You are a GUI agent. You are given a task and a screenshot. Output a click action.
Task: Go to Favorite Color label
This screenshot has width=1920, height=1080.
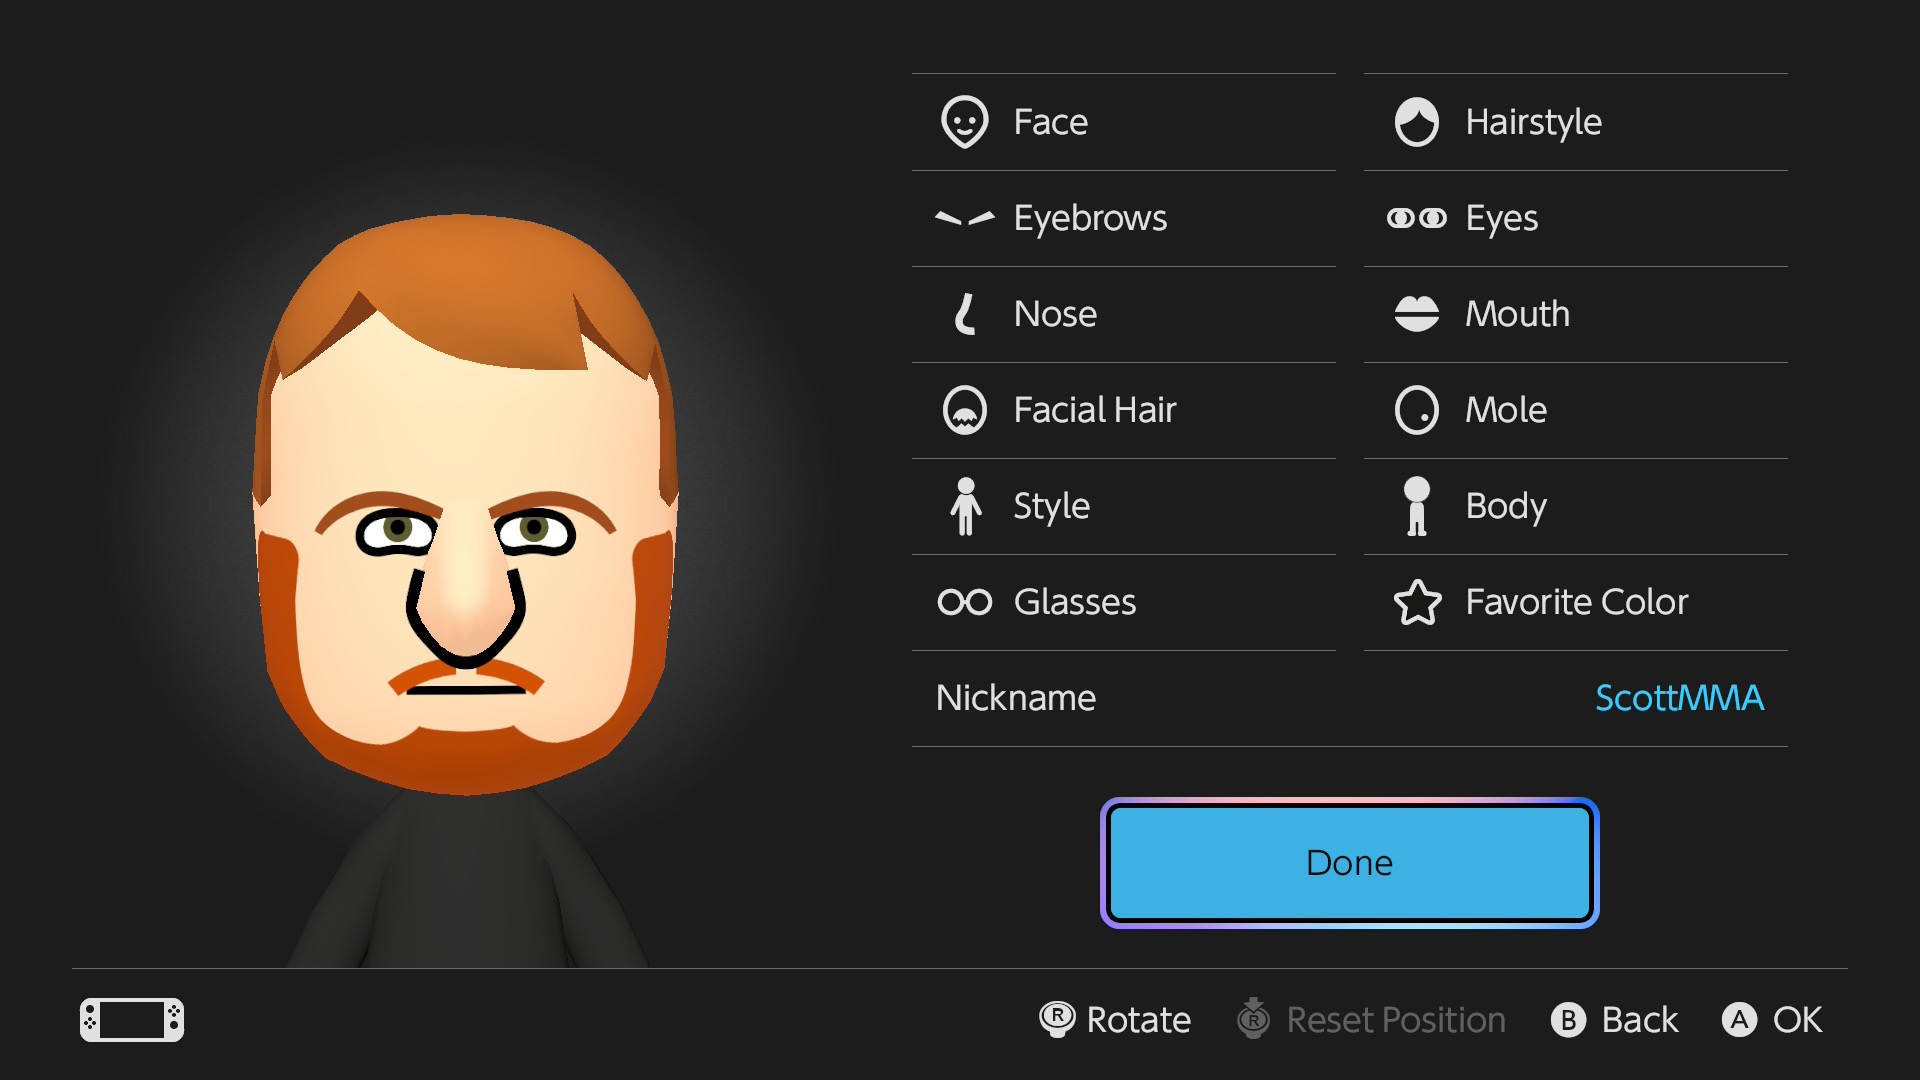[x=1577, y=602]
